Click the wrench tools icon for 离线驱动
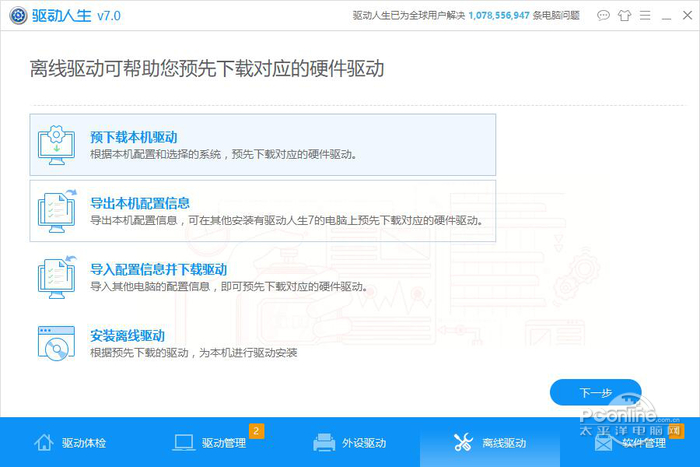The image size is (700, 467). [x=463, y=442]
